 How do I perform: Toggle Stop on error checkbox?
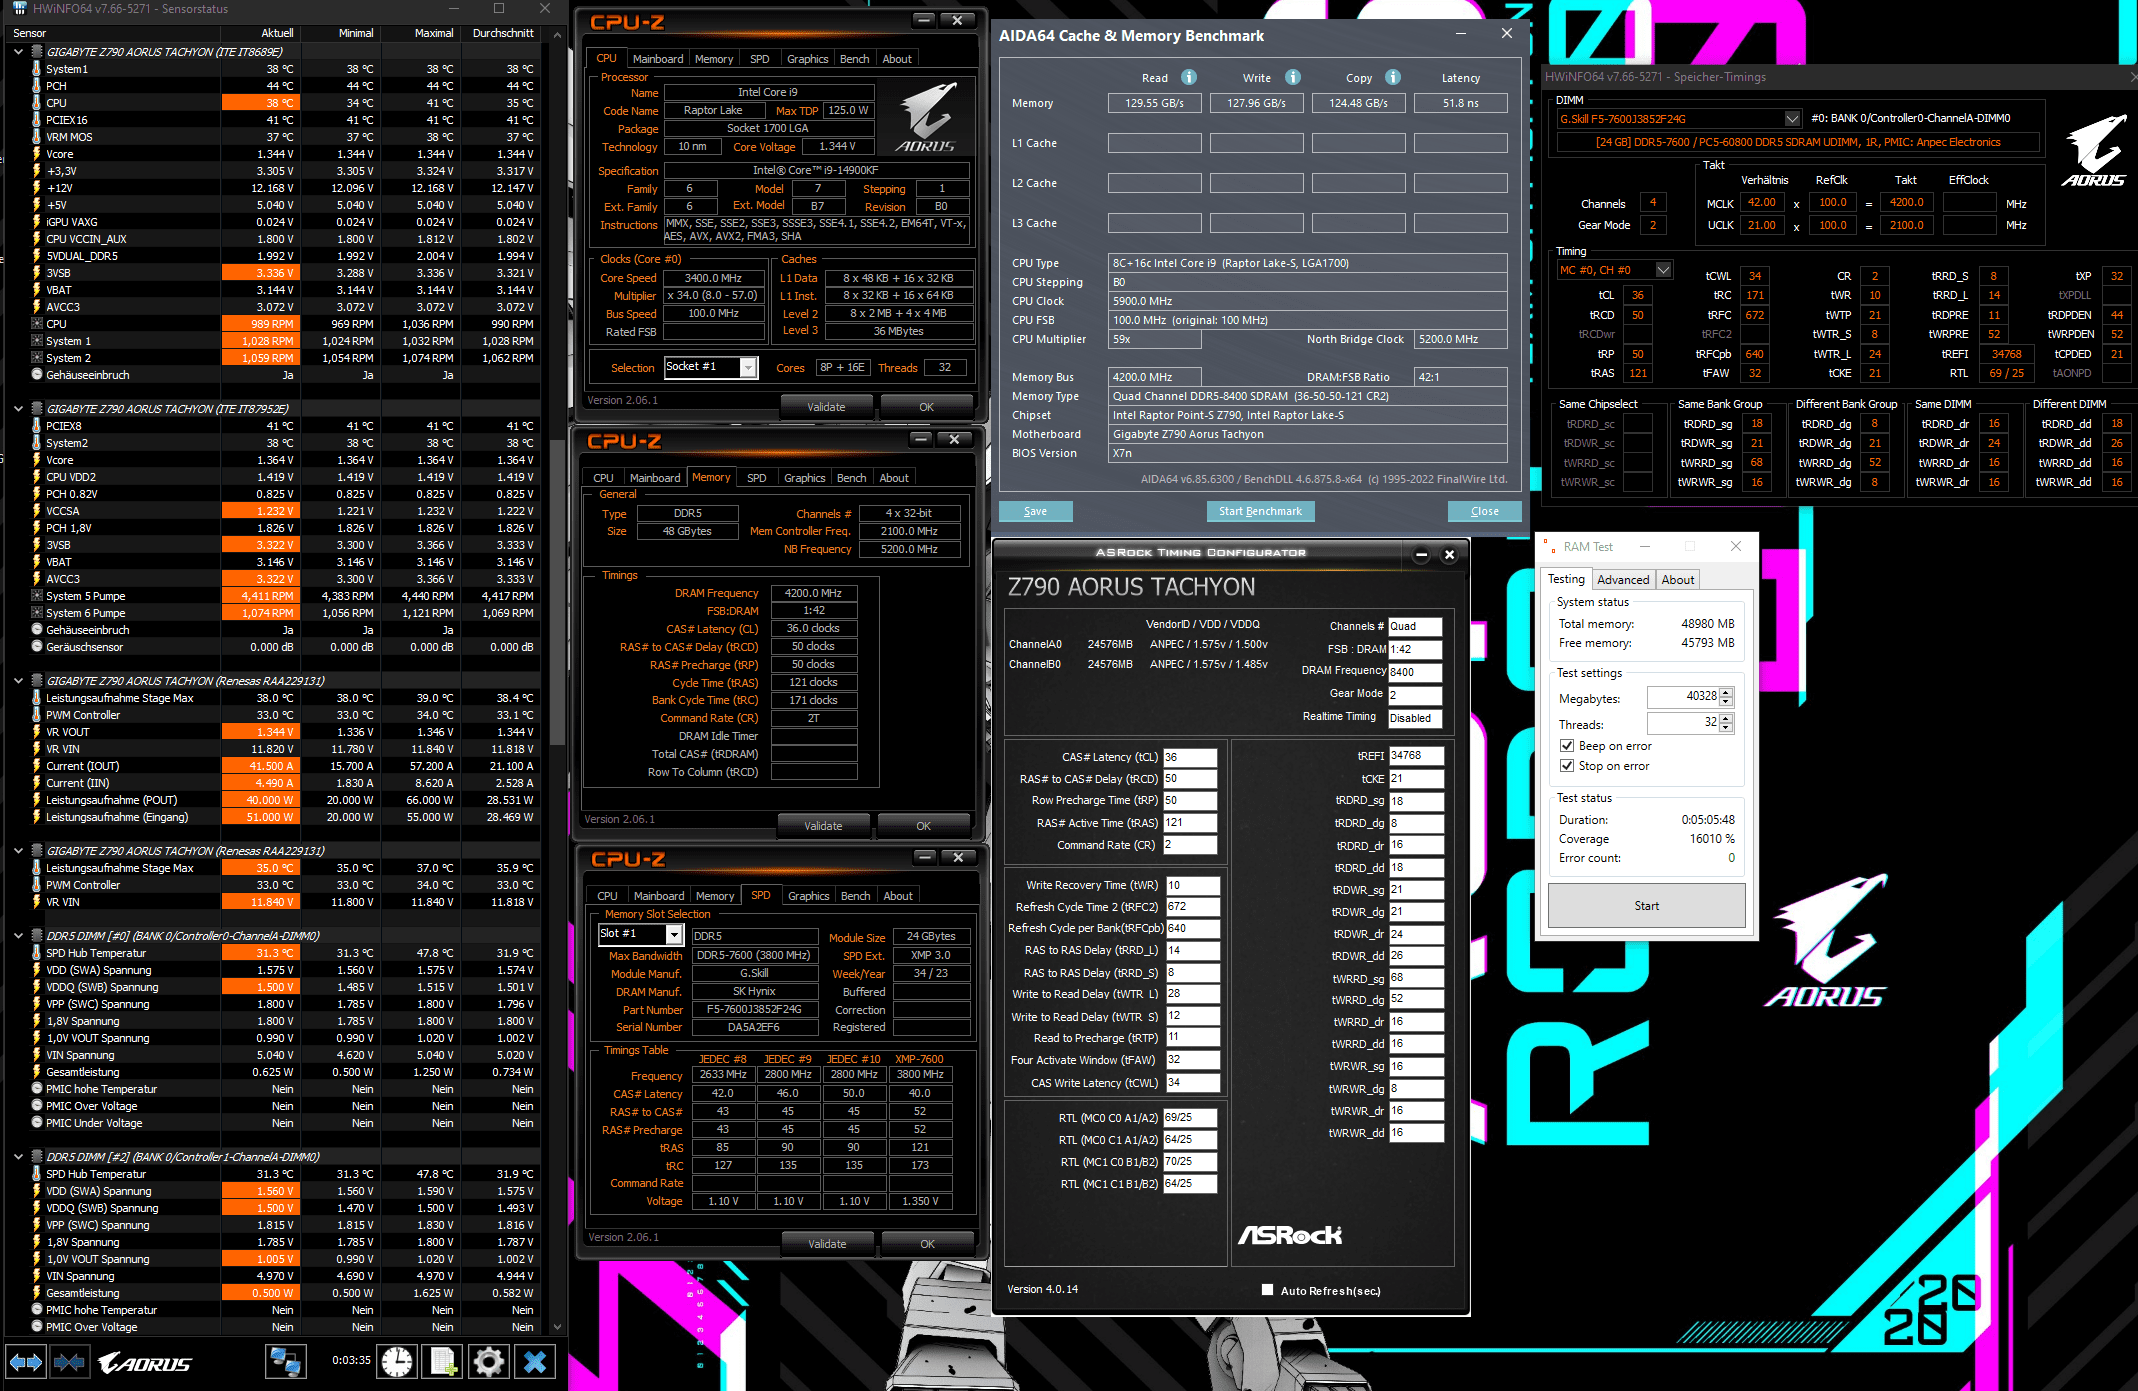1567,766
